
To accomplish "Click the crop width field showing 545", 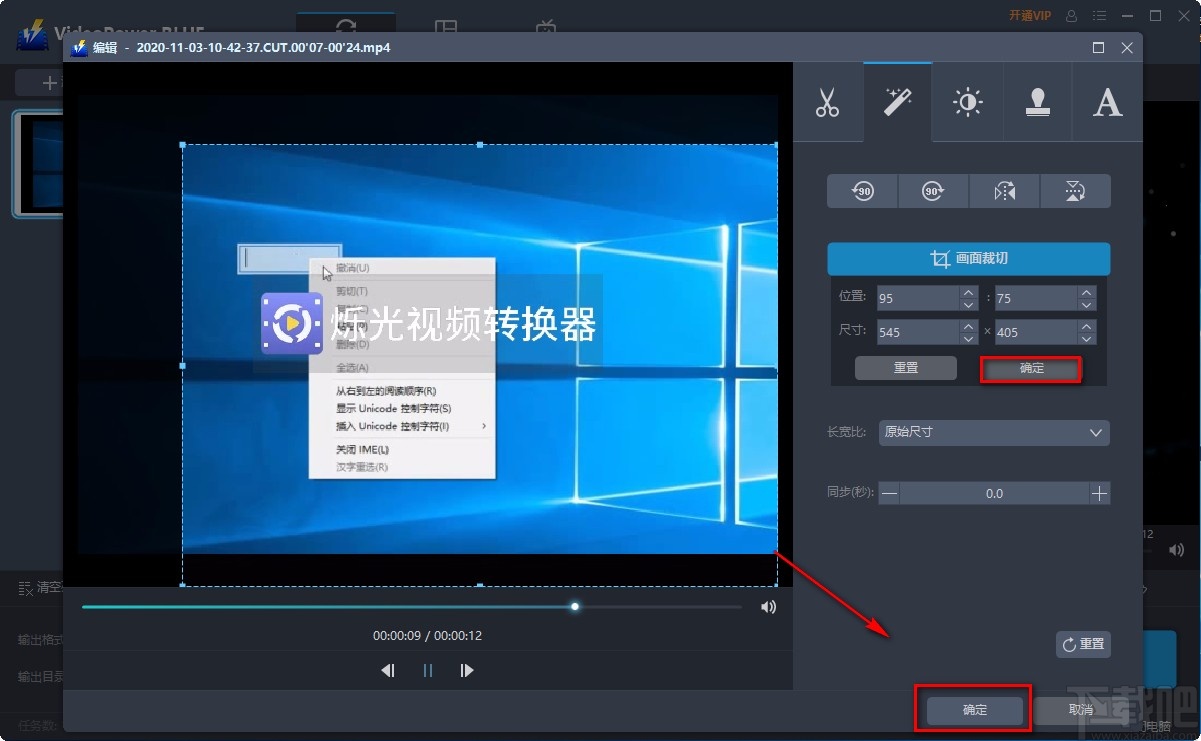I will (917, 333).
